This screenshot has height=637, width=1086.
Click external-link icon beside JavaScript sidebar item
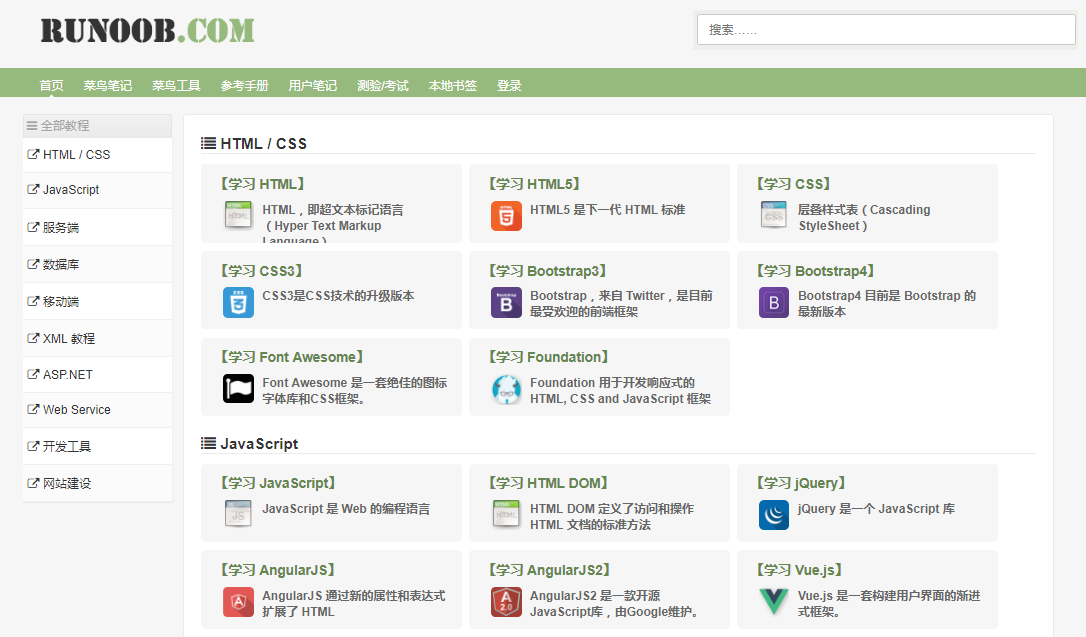click(x=33, y=189)
